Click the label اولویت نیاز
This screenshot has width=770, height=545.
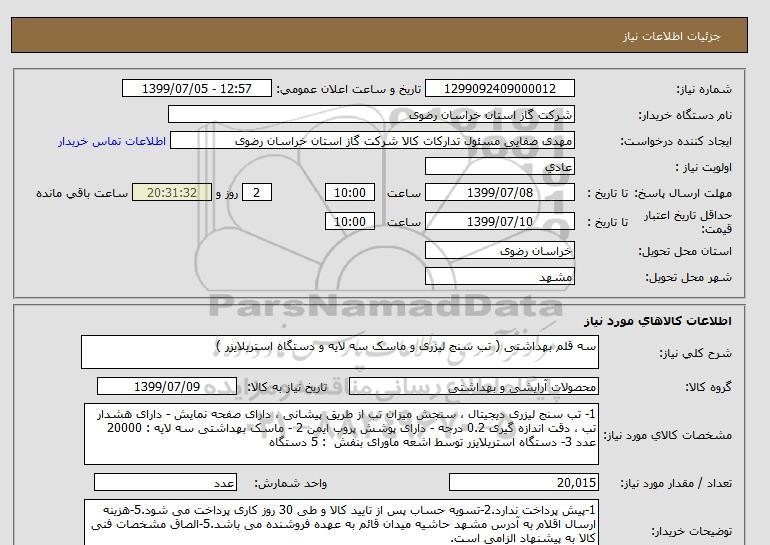pos(704,167)
